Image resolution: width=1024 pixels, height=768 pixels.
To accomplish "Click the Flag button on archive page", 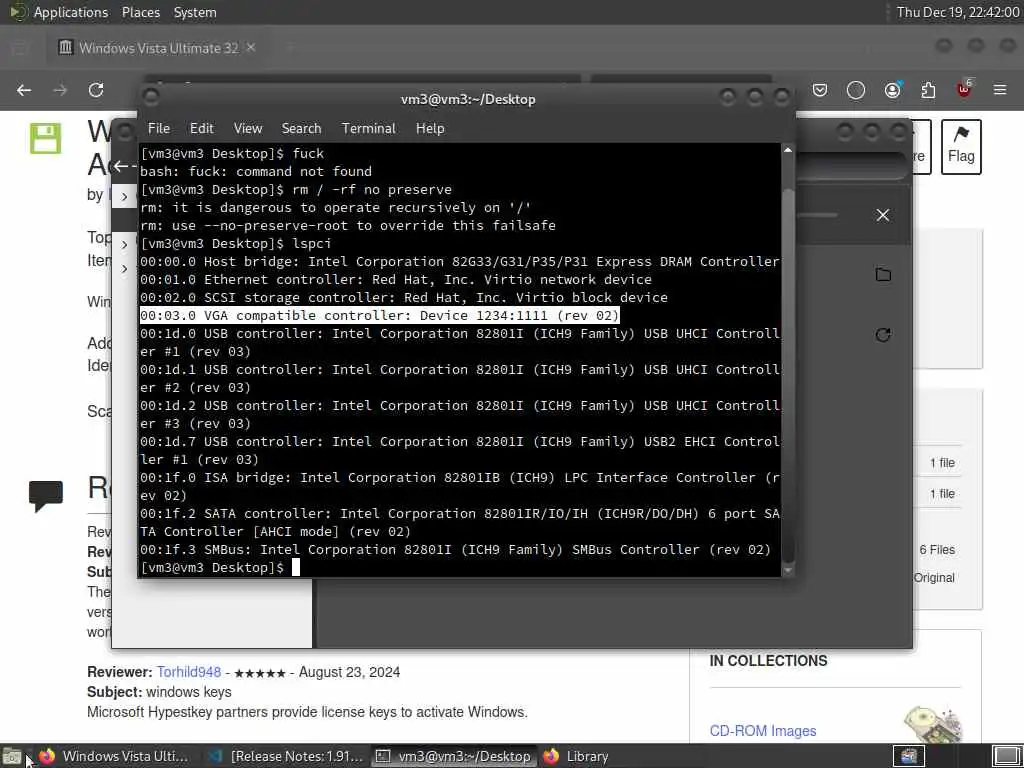I will [961, 146].
